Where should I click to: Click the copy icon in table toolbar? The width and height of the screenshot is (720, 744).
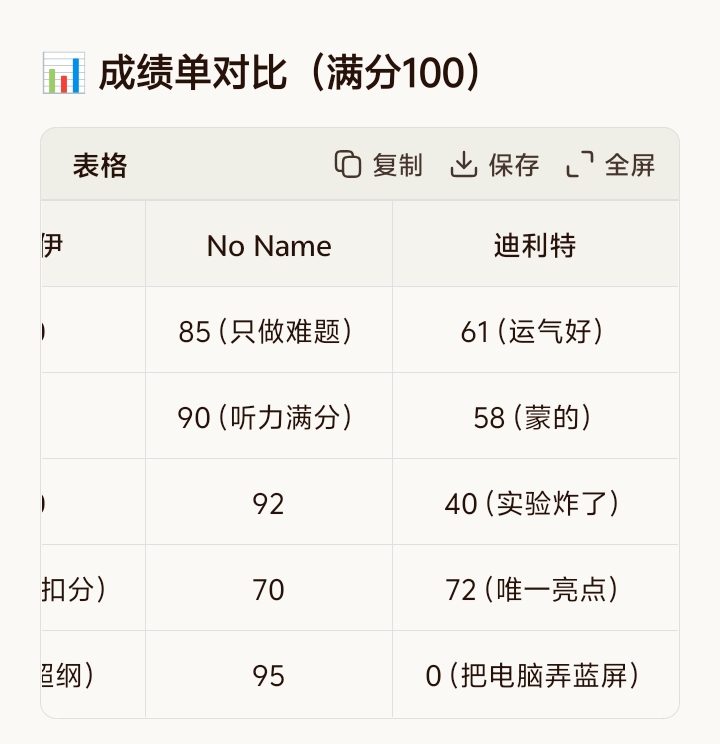347,165
